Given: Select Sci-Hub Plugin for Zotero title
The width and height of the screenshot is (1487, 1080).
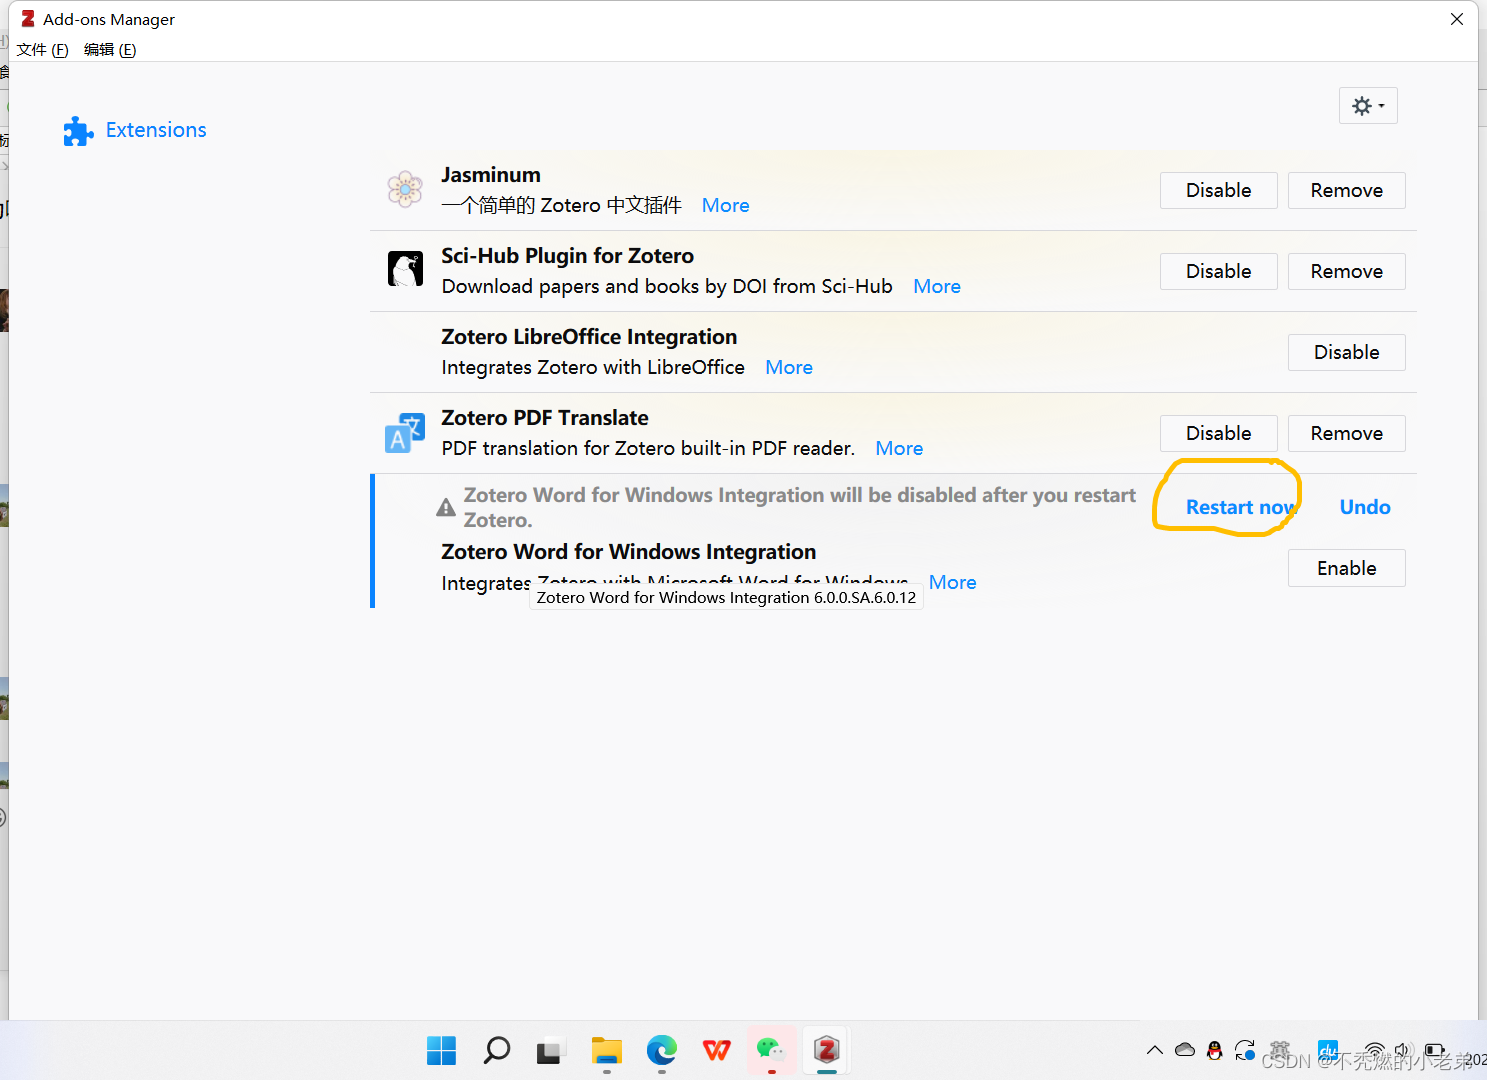Looking at the screenshot, I should tap(567, 256).
